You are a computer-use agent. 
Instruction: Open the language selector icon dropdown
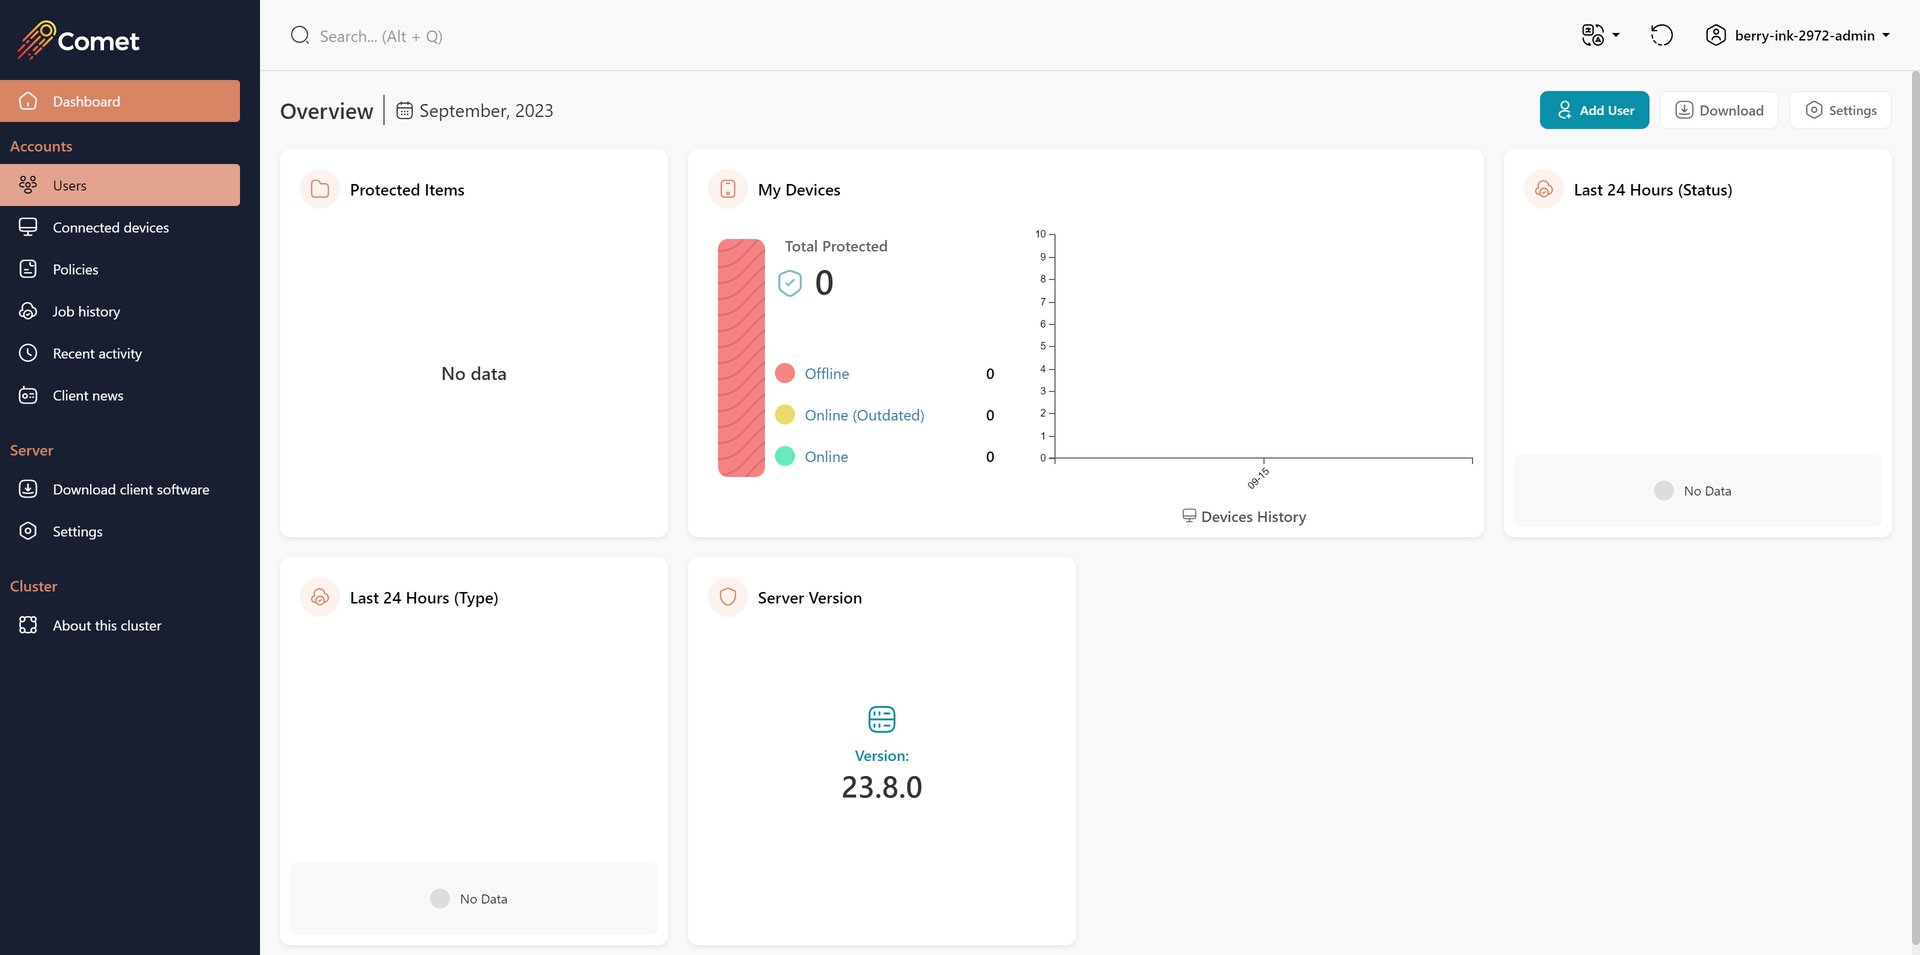click(1600, 36)
